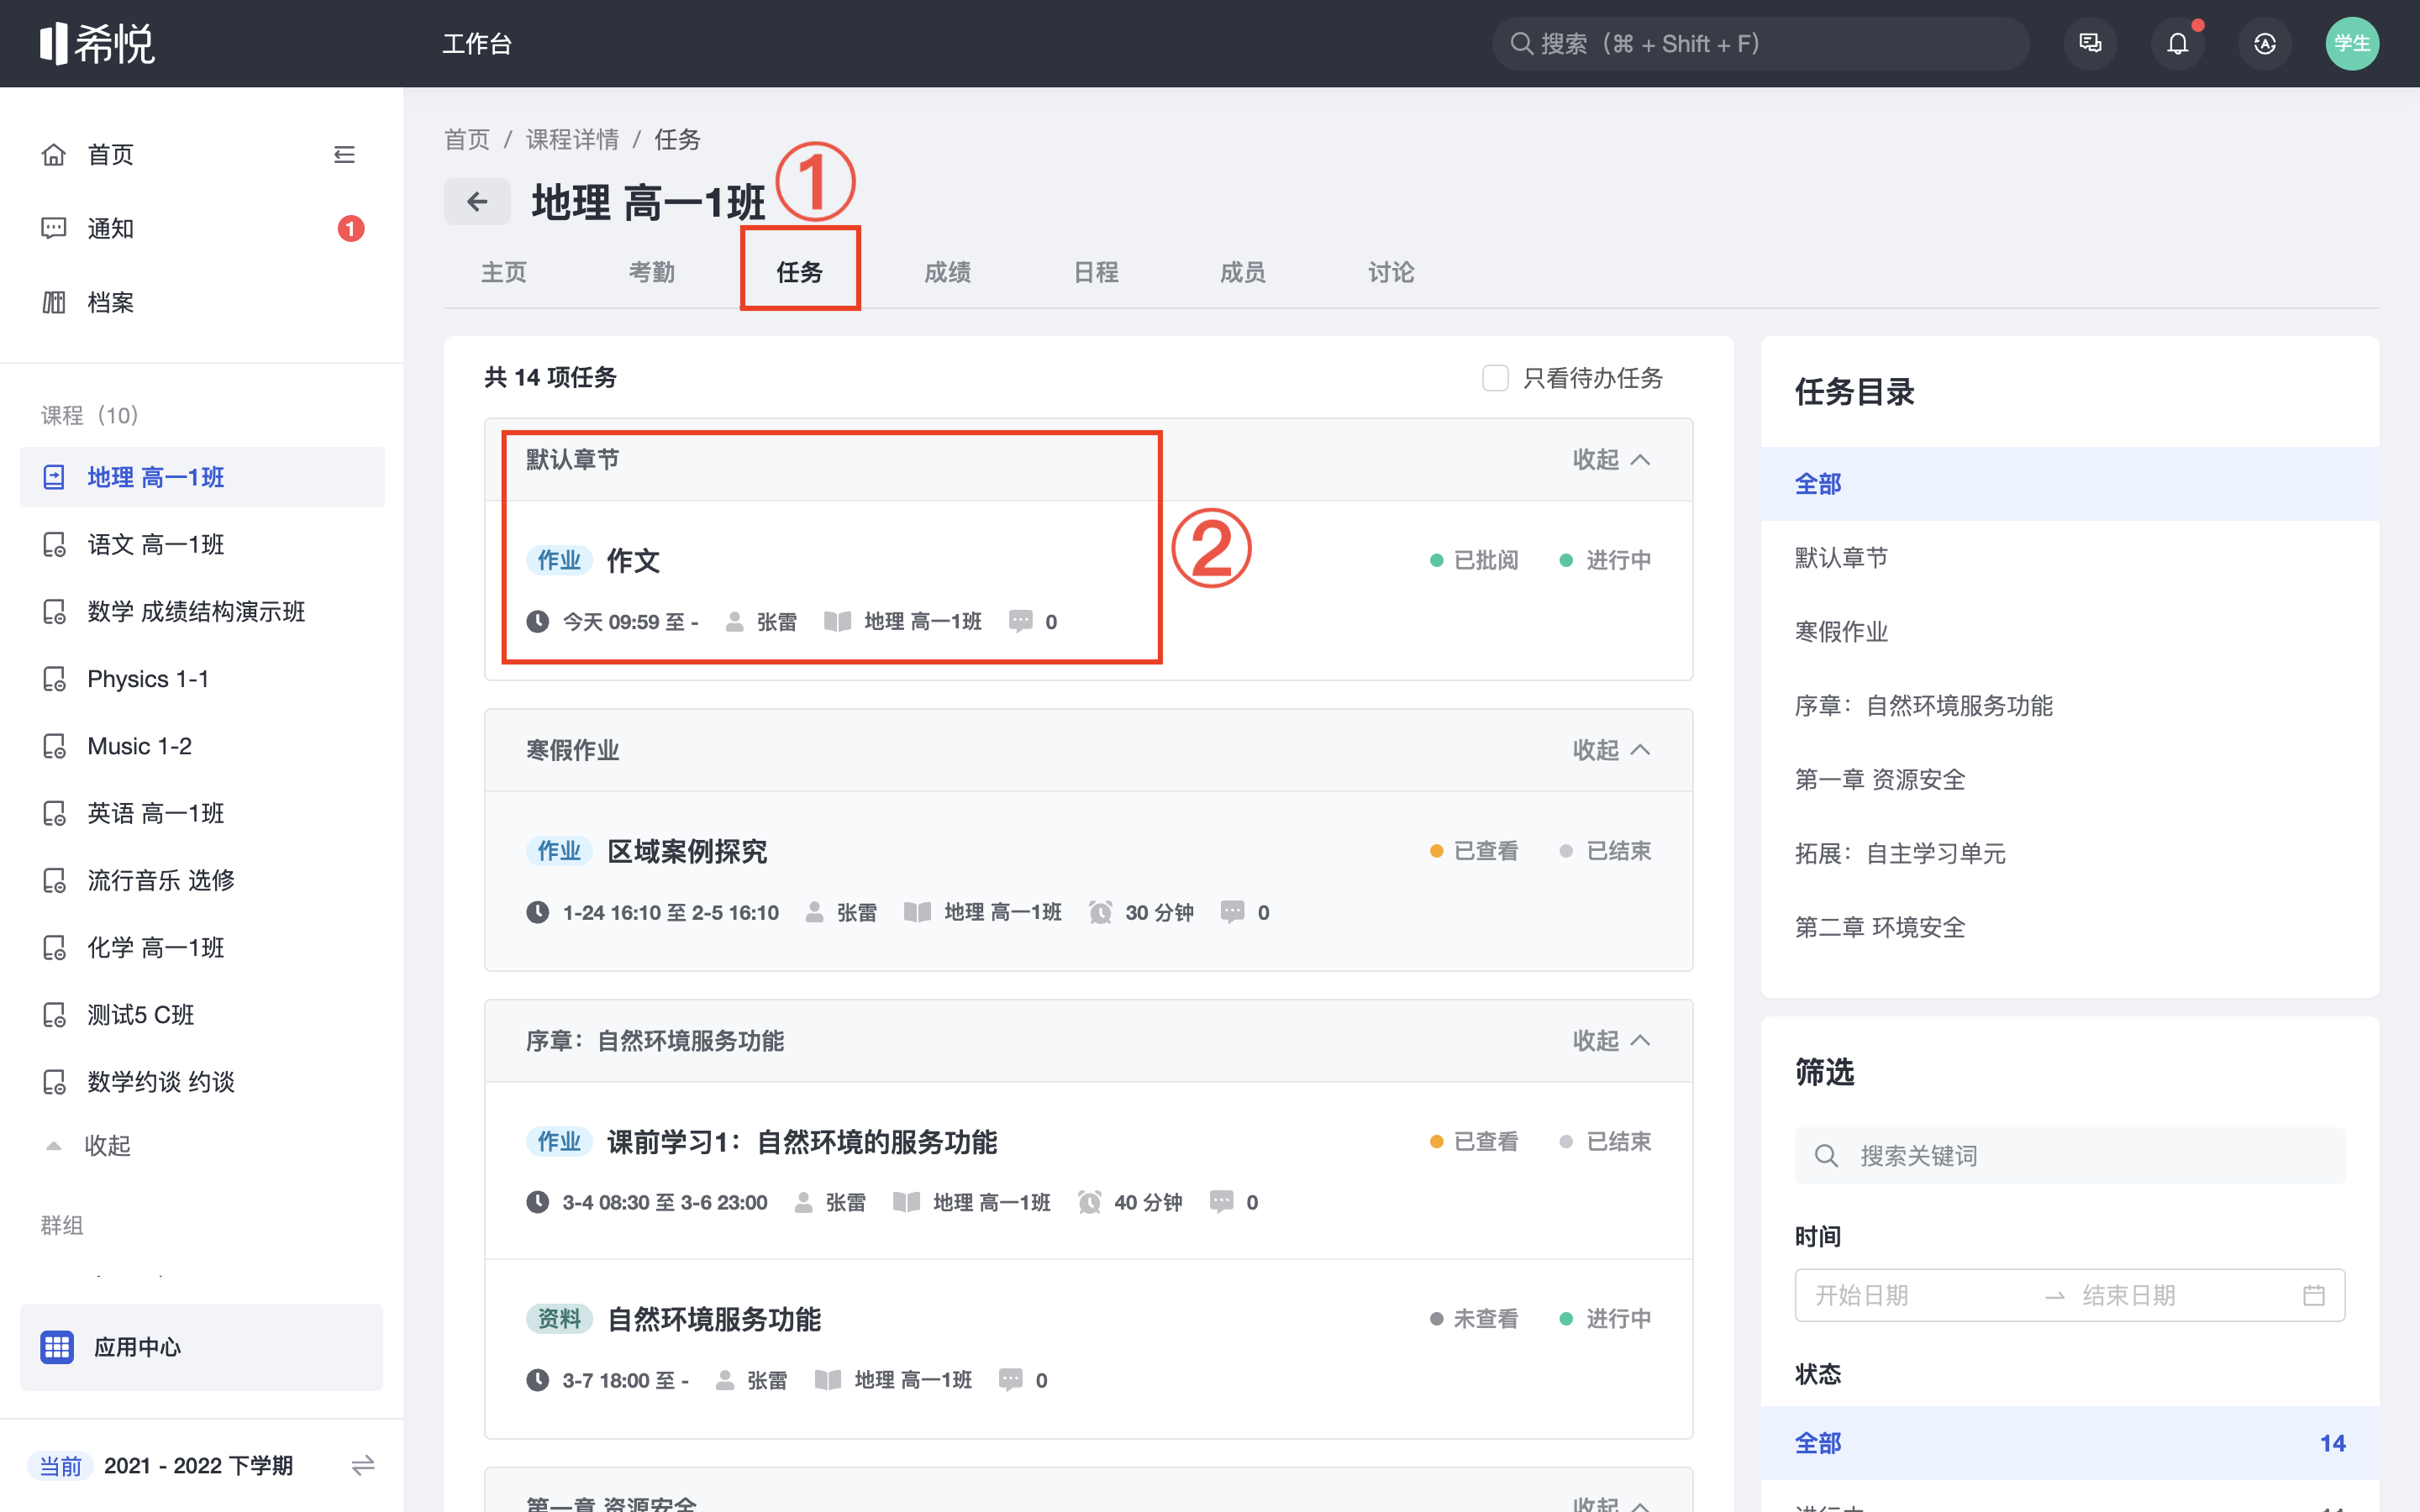This screenshot has width=2420, height=1512.
Task: Switch to the 讨论 tab
Action: (1390, 272)
